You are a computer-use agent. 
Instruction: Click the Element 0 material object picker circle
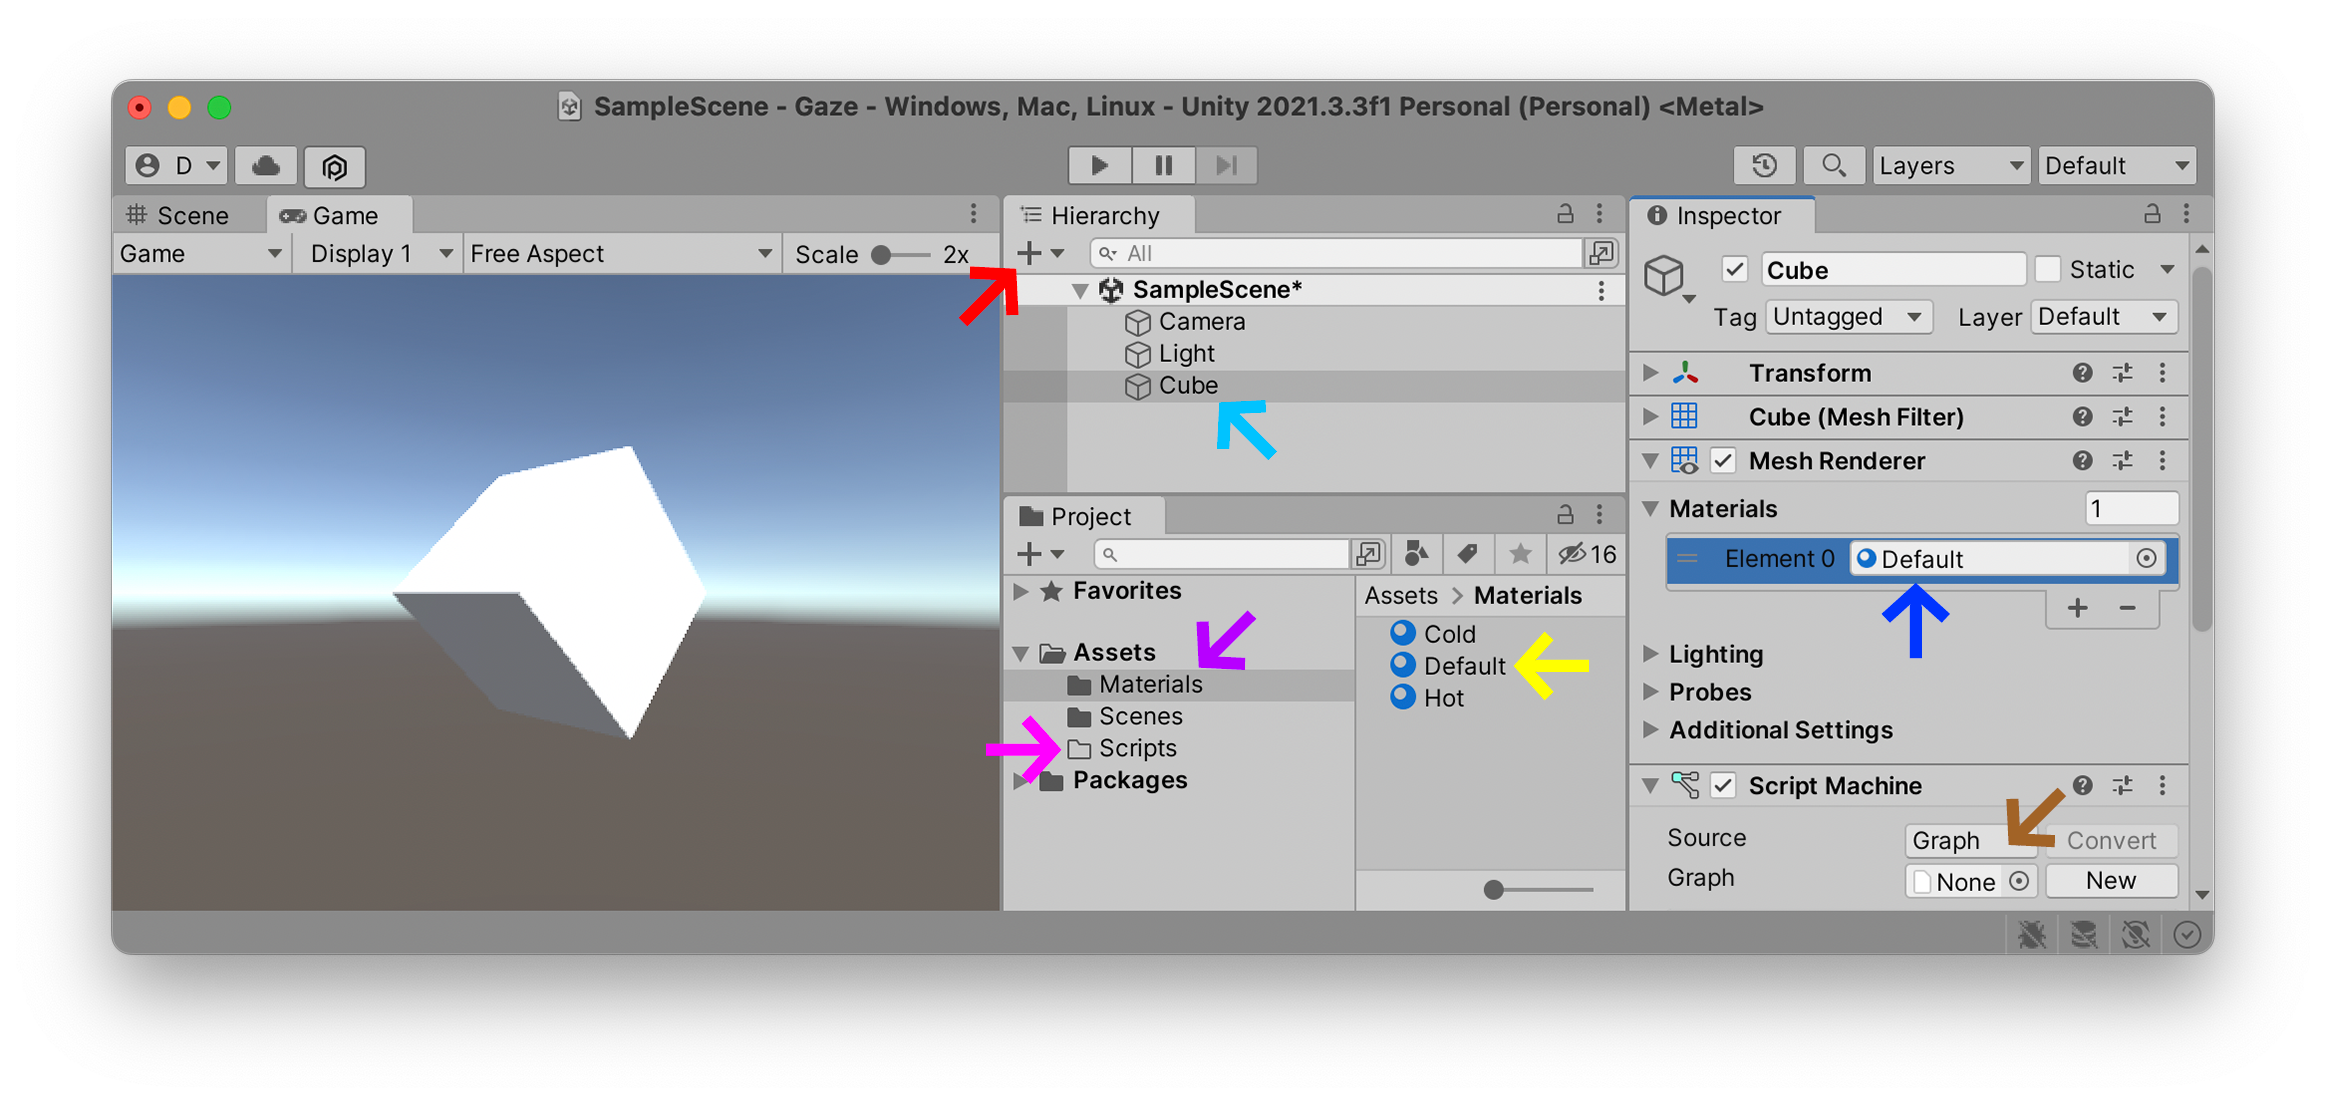click(2147, 559)
